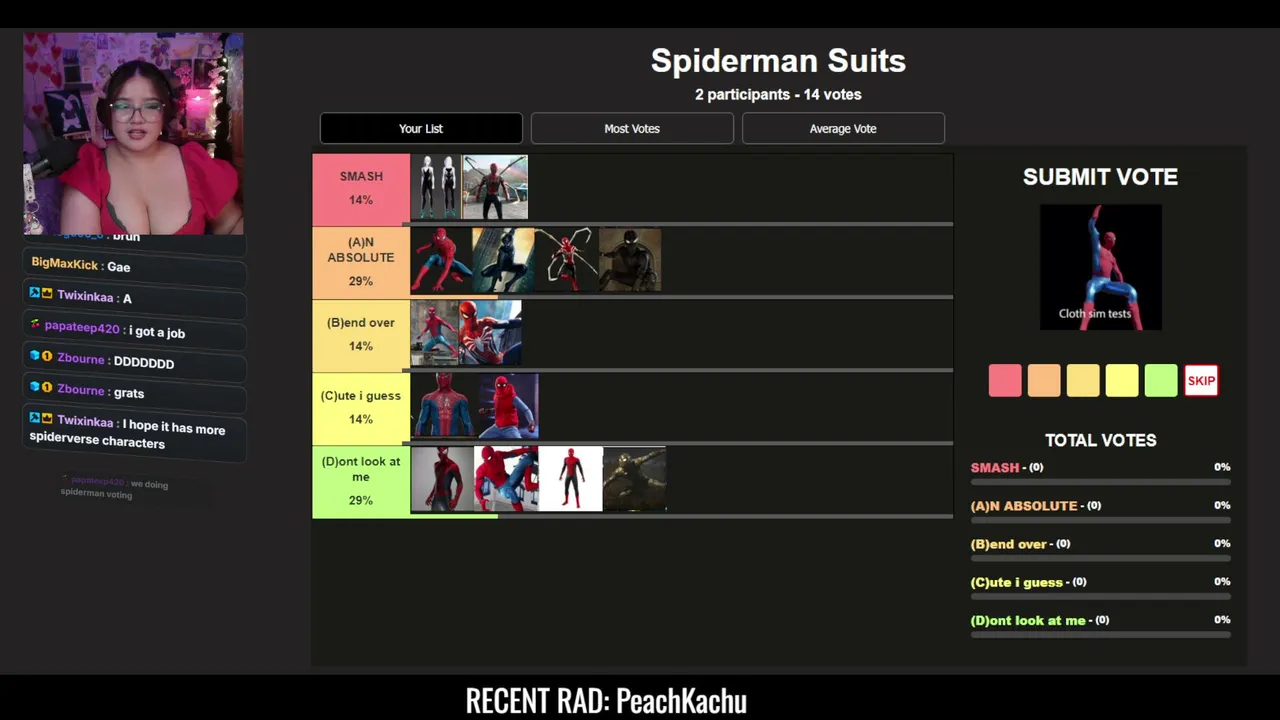Choose the pale gold vote swatch
Screen dimensions: 1280x720
point(1083,381)
